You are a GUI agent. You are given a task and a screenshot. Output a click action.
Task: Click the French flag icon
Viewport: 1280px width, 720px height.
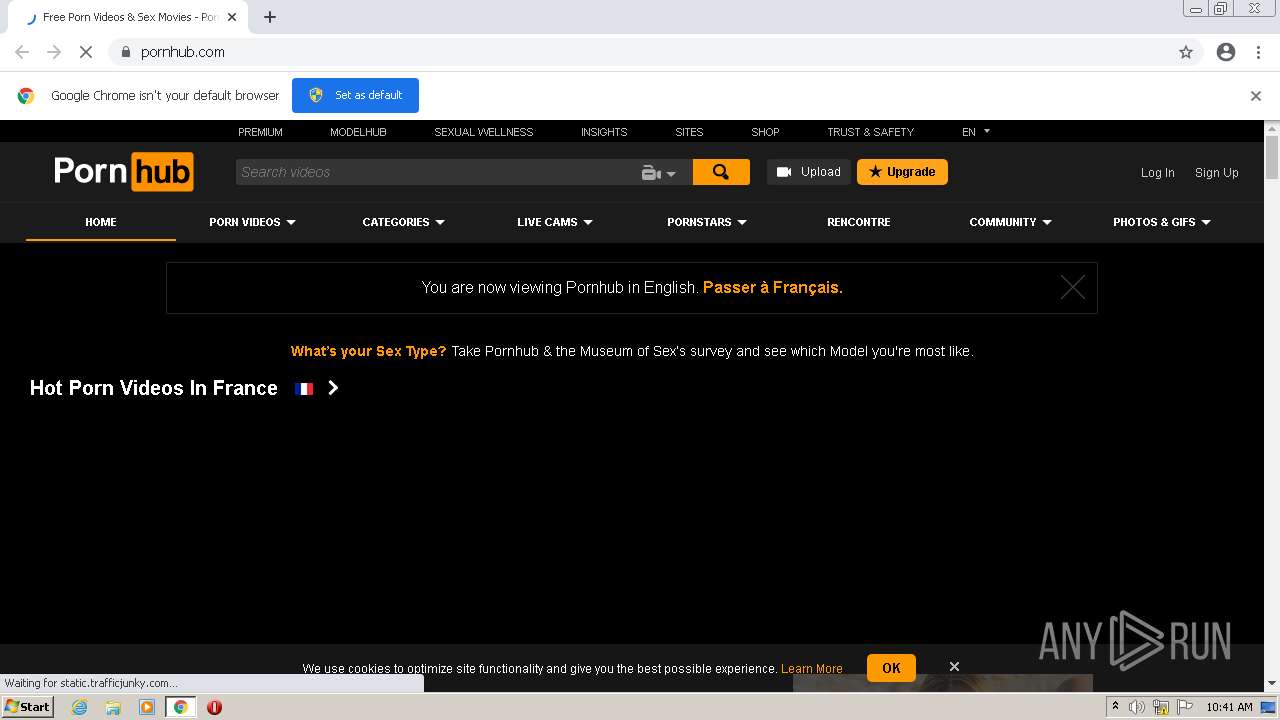pos(304,389)
